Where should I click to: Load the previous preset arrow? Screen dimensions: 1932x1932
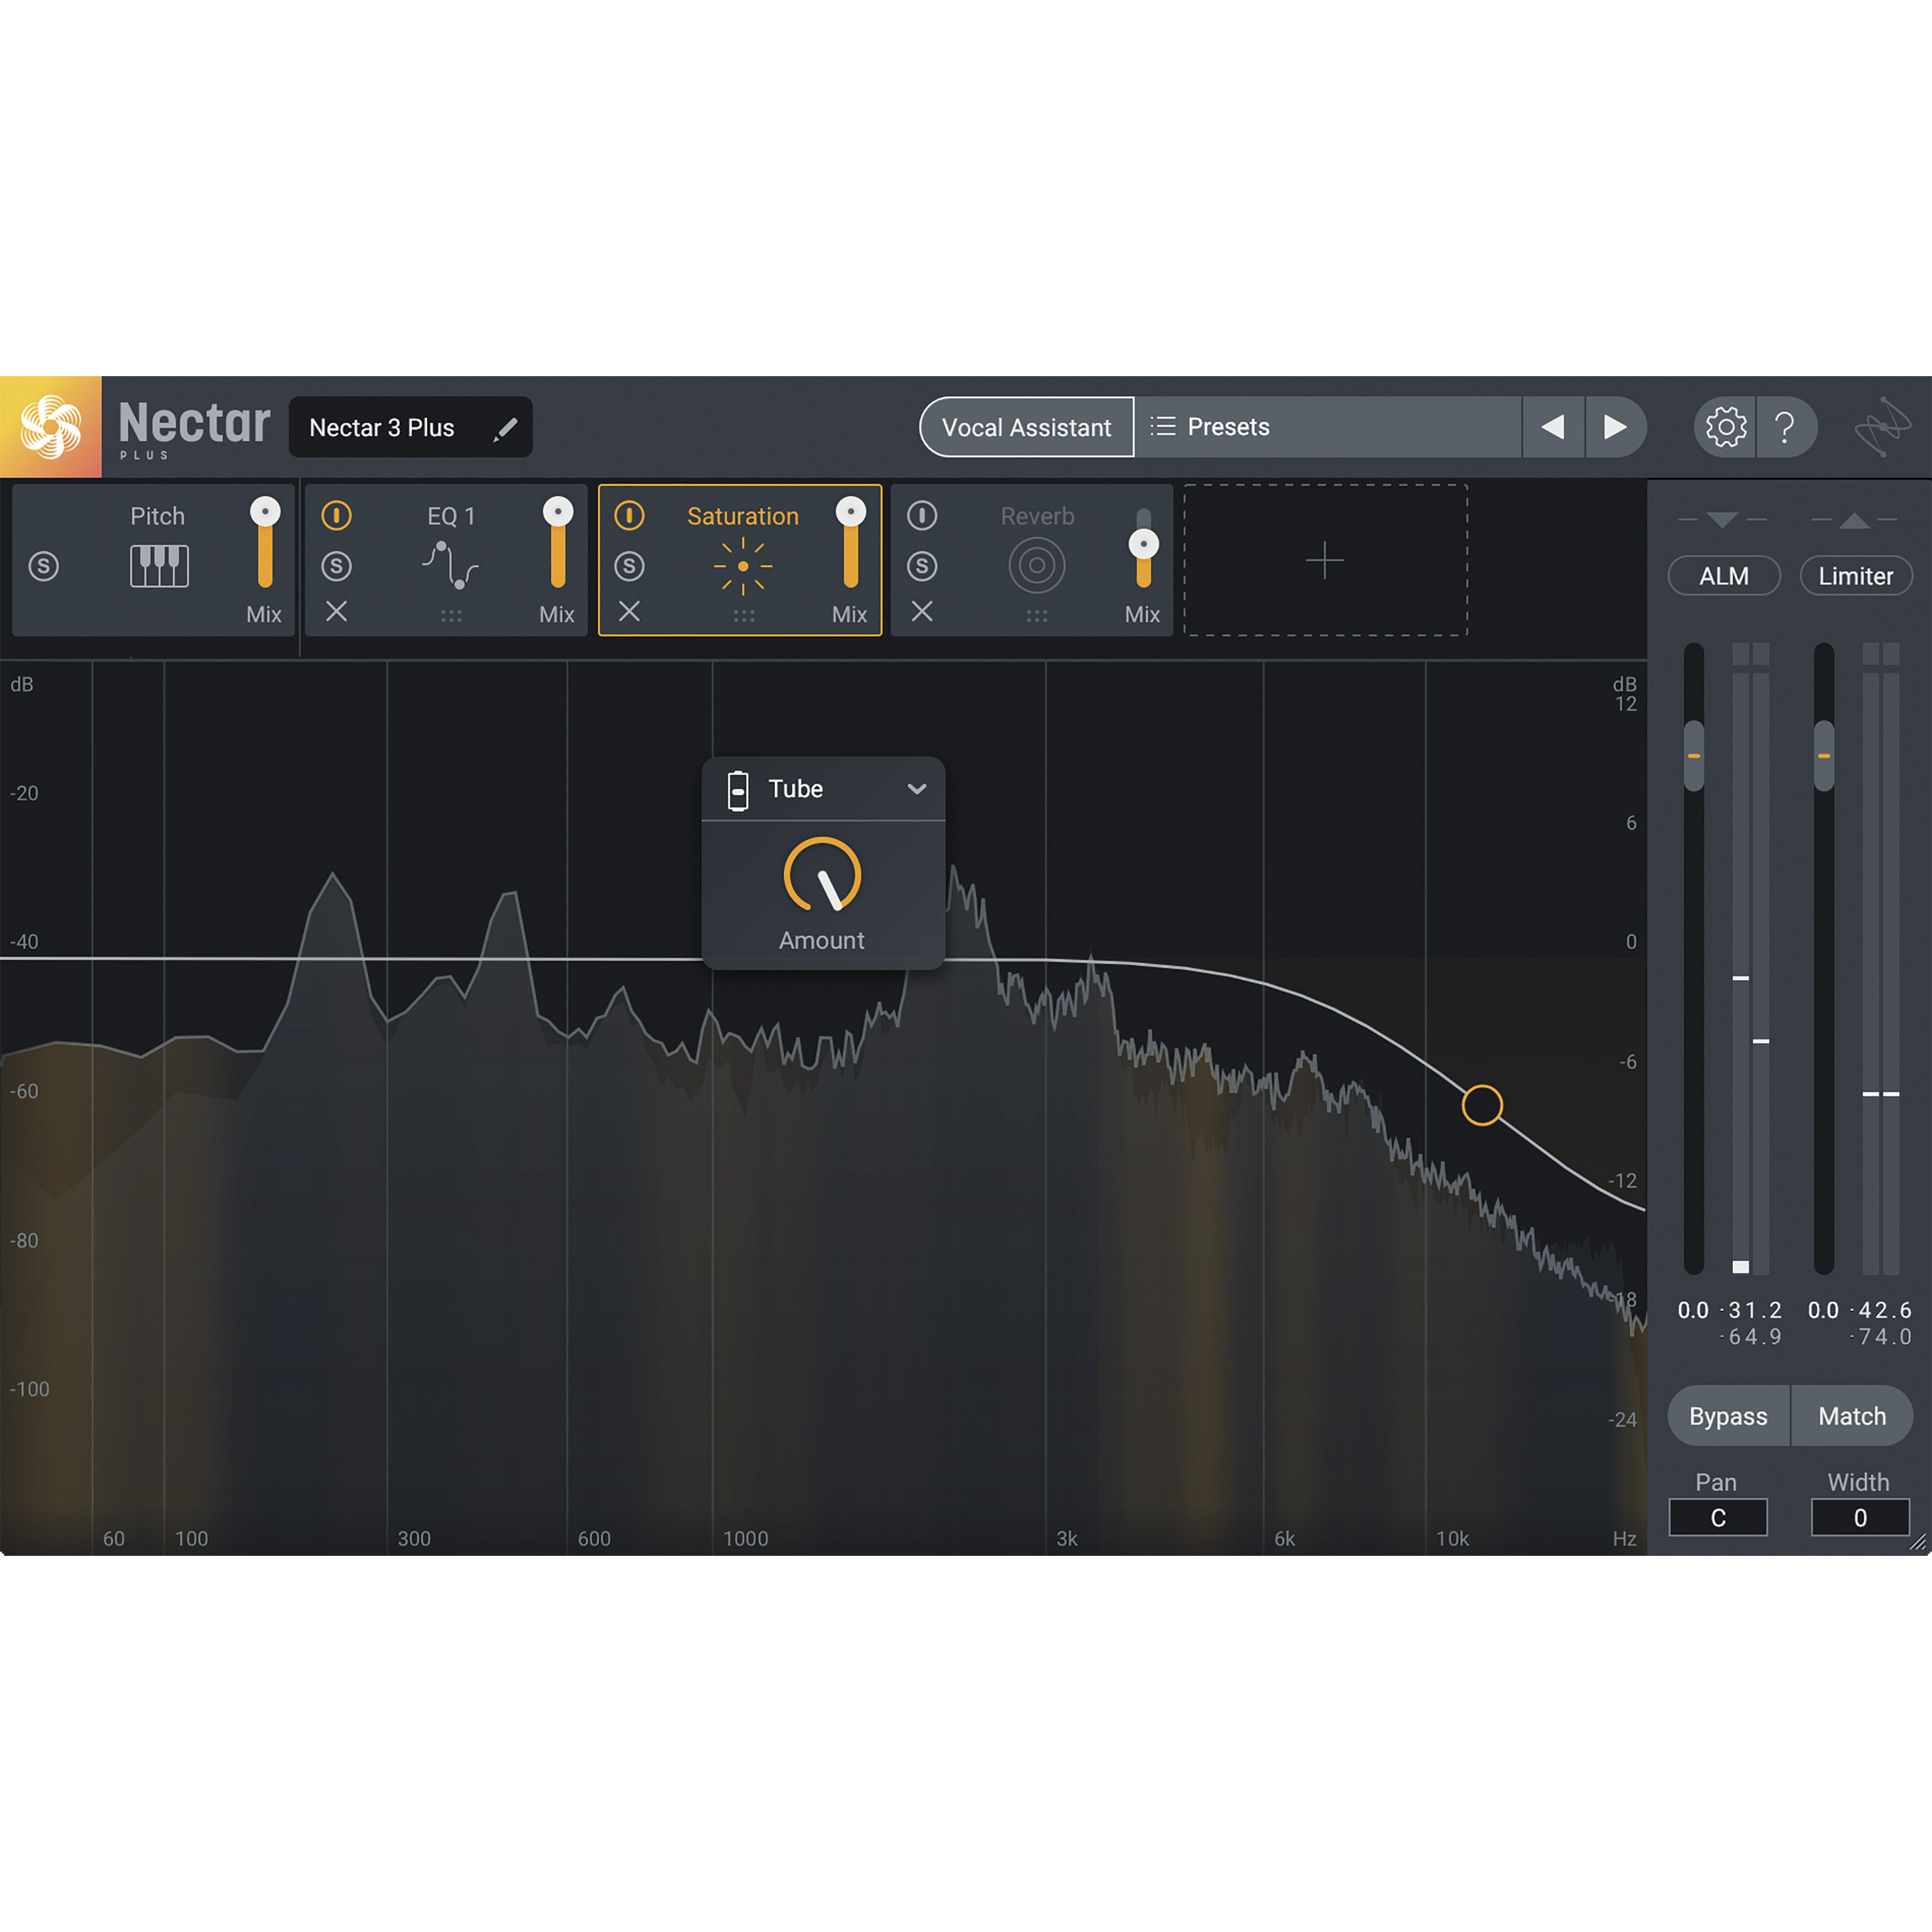tap(1553, 427)
